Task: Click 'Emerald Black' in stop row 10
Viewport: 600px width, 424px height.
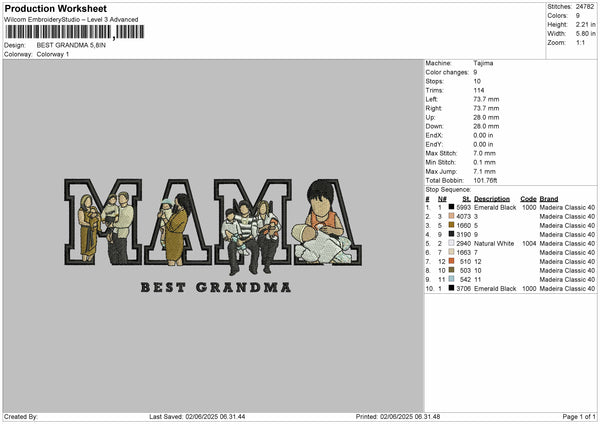Action: pyautogui.click(x=495, y=289)
